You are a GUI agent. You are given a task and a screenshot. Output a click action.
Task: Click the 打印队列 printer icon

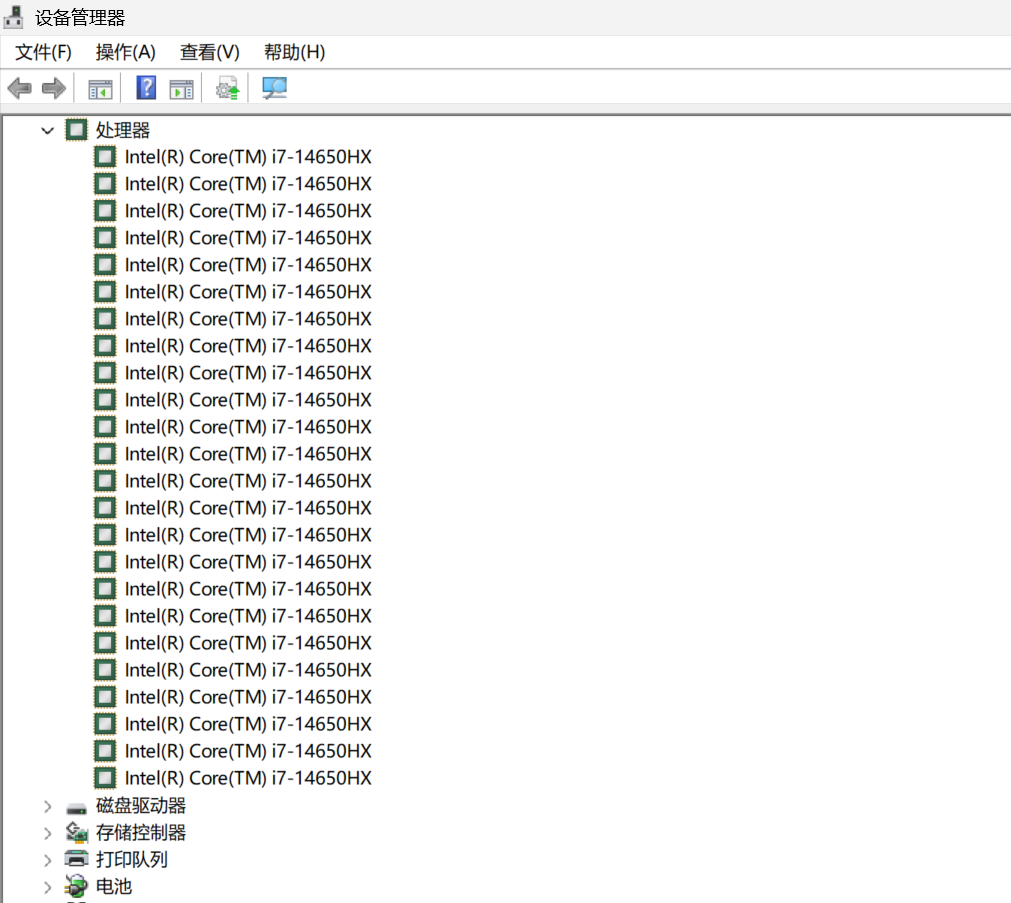tap(76, 859)
